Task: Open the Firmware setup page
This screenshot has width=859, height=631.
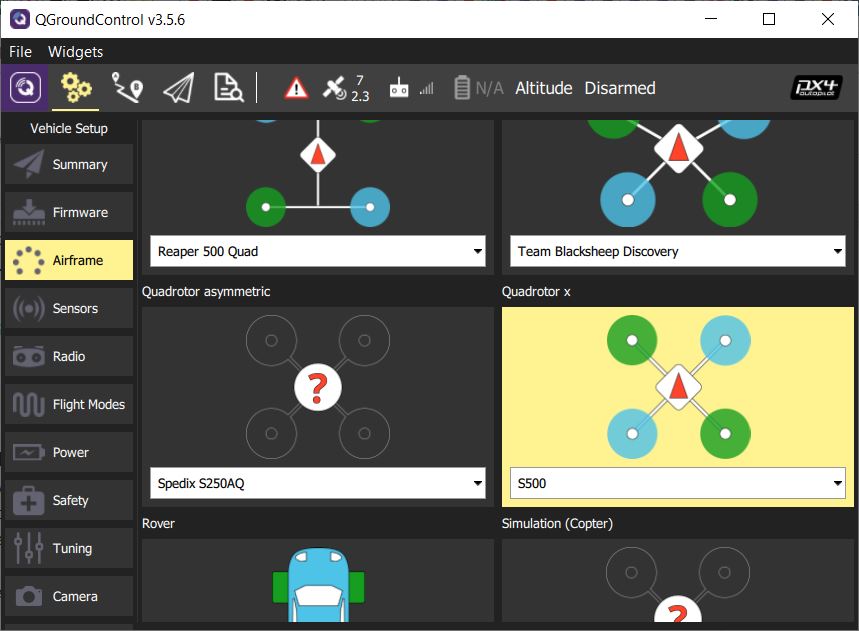Action: (x=69, y=212)
